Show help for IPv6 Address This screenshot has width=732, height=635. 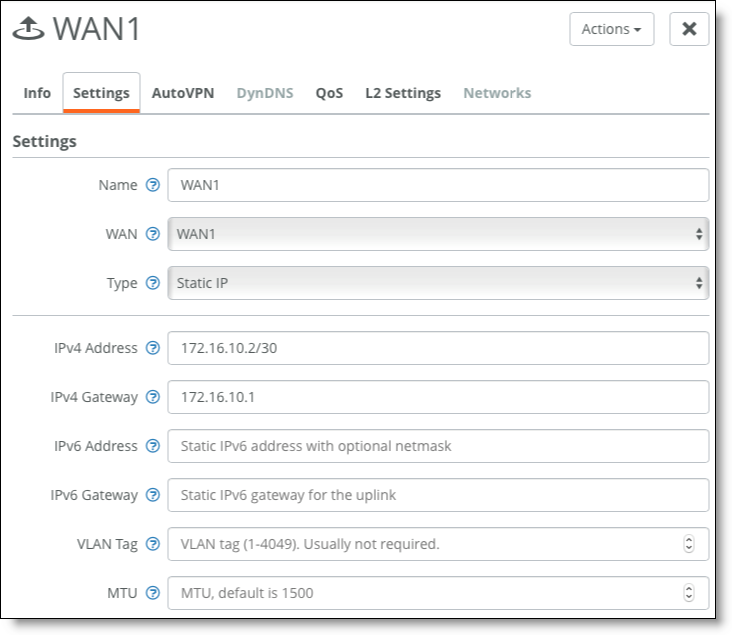153,446
